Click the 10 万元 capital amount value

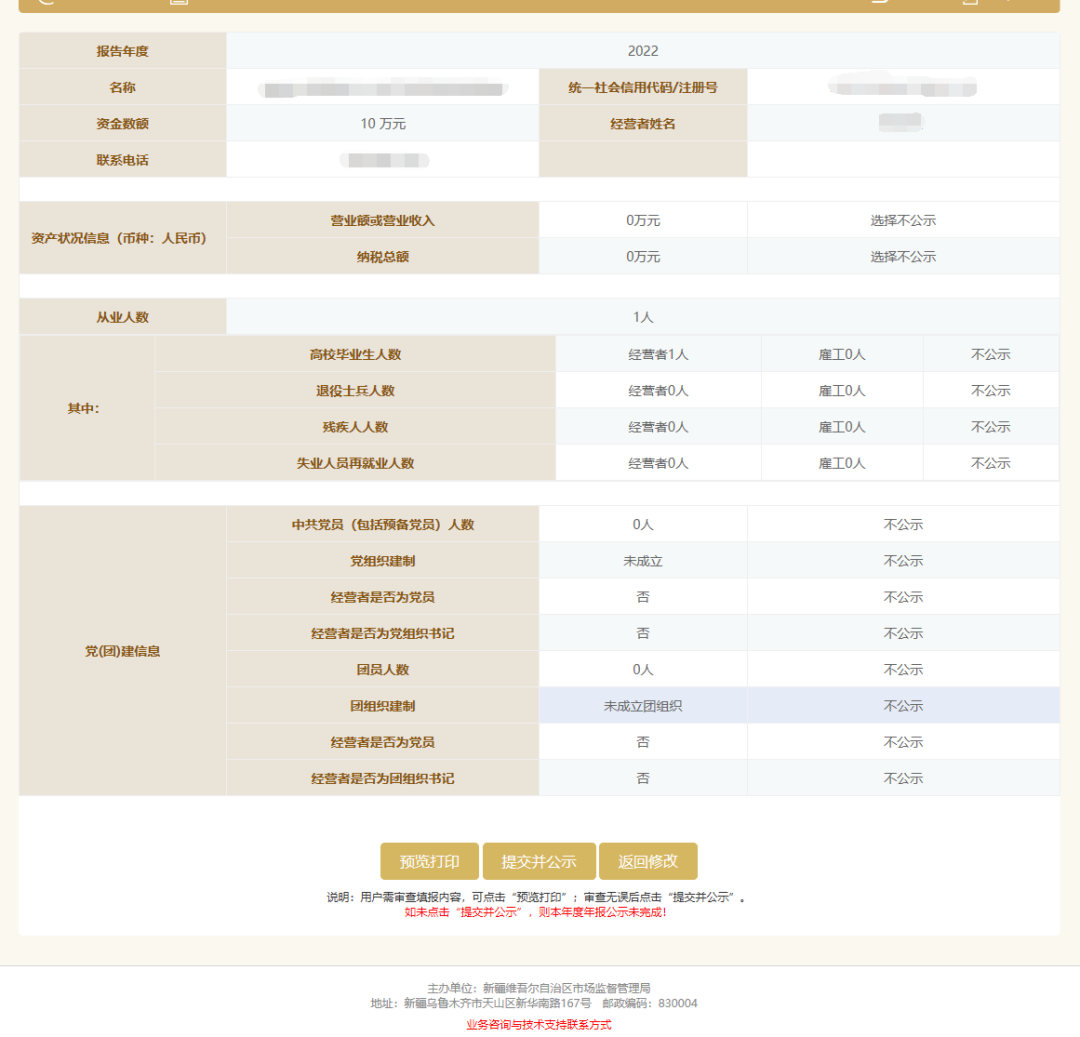coord(383,124)
